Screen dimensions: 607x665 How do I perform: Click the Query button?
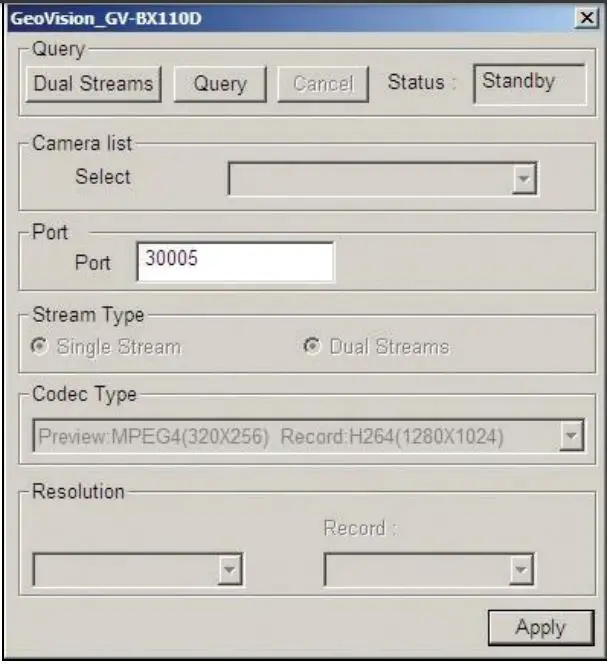tap(220, 84)
